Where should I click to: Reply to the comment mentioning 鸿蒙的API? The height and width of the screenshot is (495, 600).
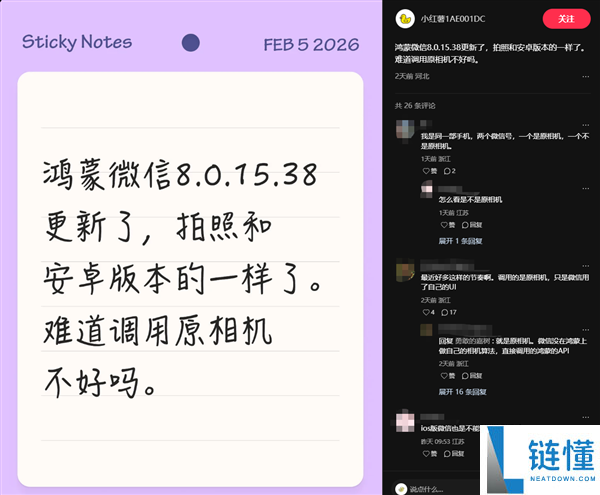coord(472,376)
